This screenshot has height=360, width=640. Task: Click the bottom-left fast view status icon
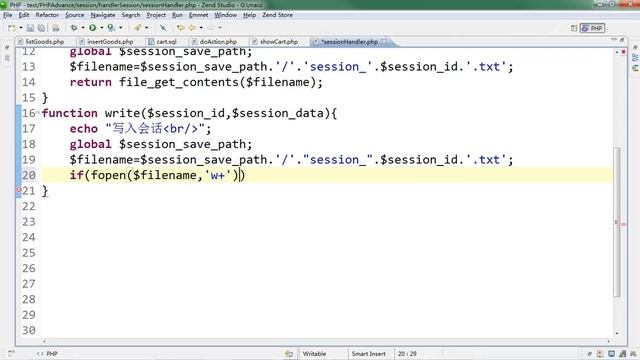[x=11, y=353]
